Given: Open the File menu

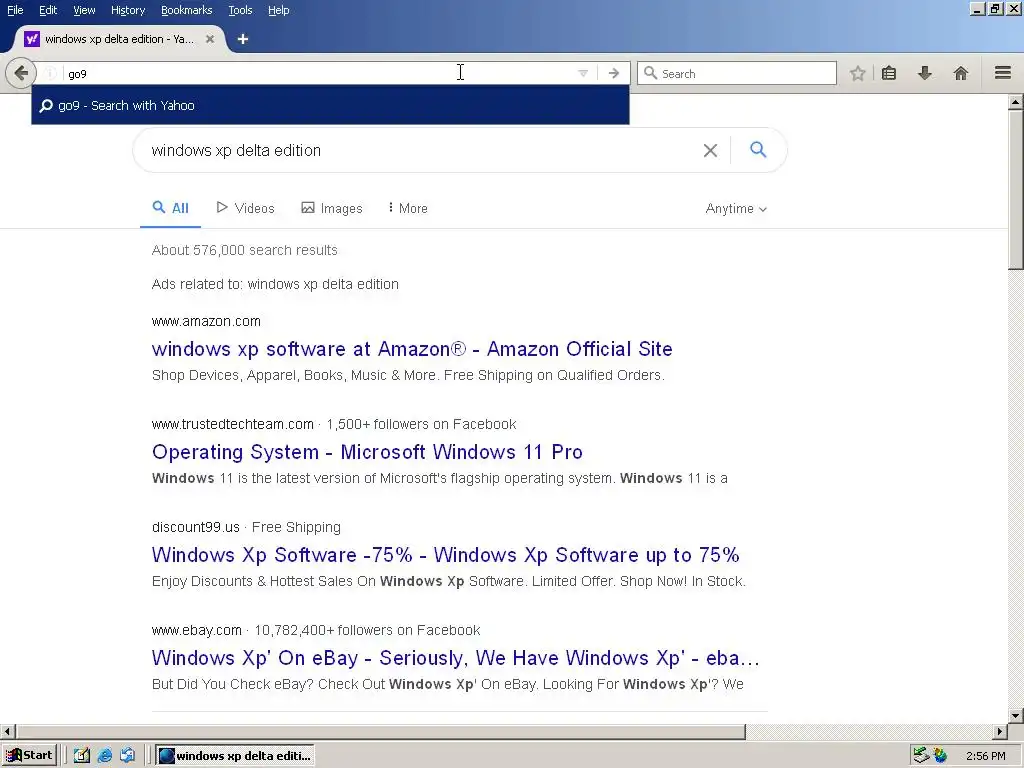Looking at the screenshot, I should 15,10.
